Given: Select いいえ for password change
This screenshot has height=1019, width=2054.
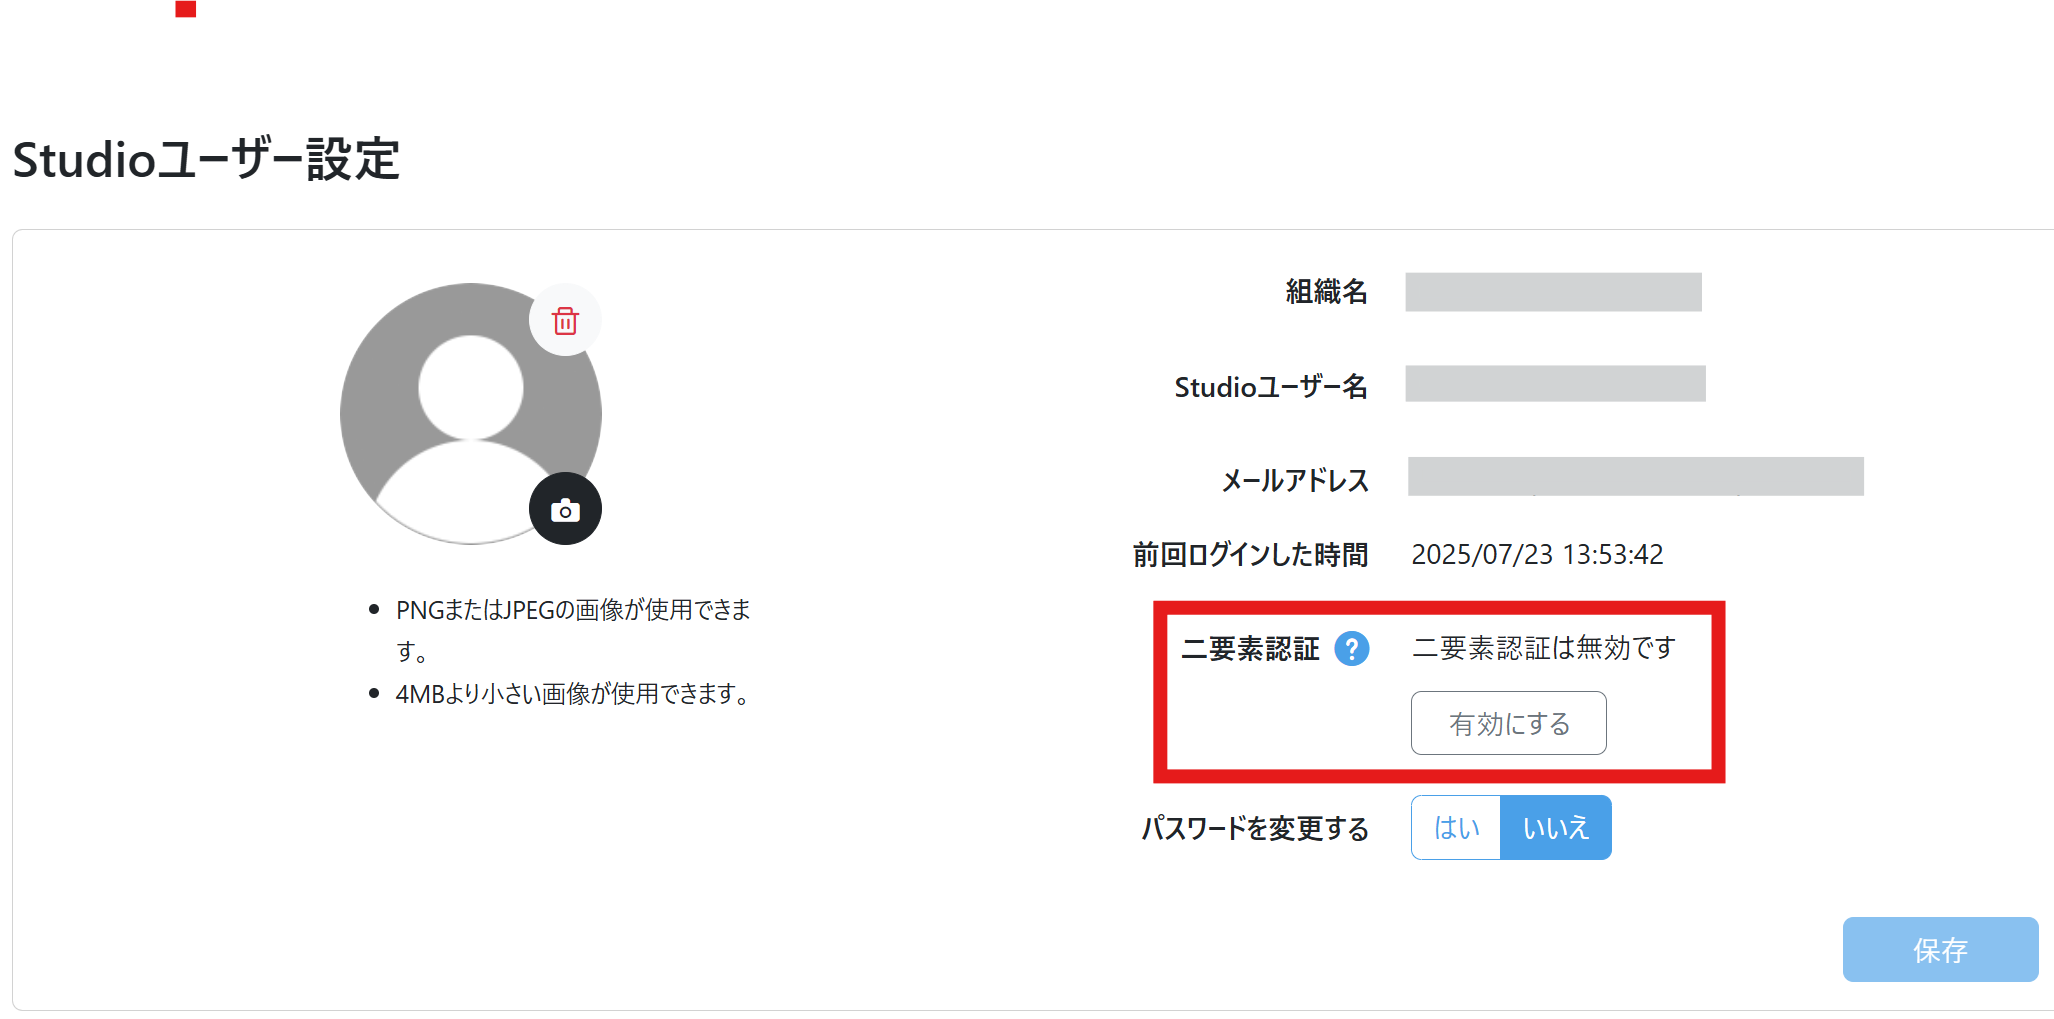Looking at the screenshot, I should click(1555, 828).
